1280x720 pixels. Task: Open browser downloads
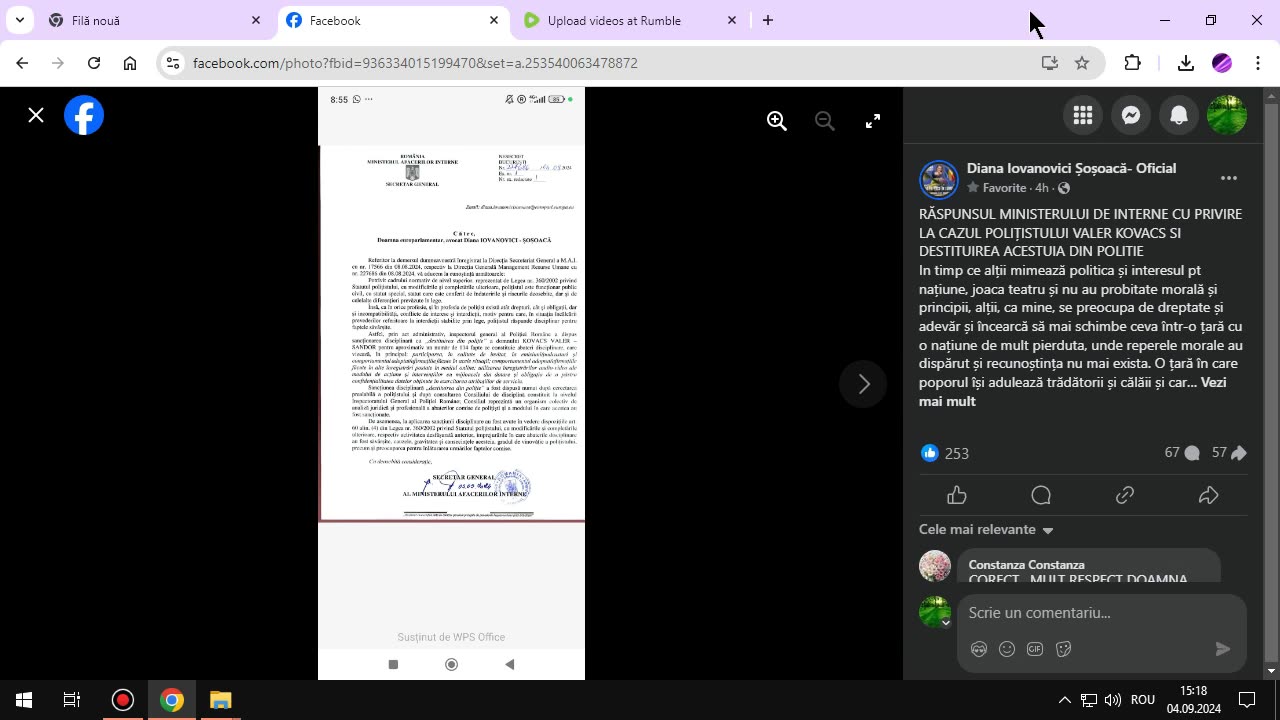pos(1186,63)
